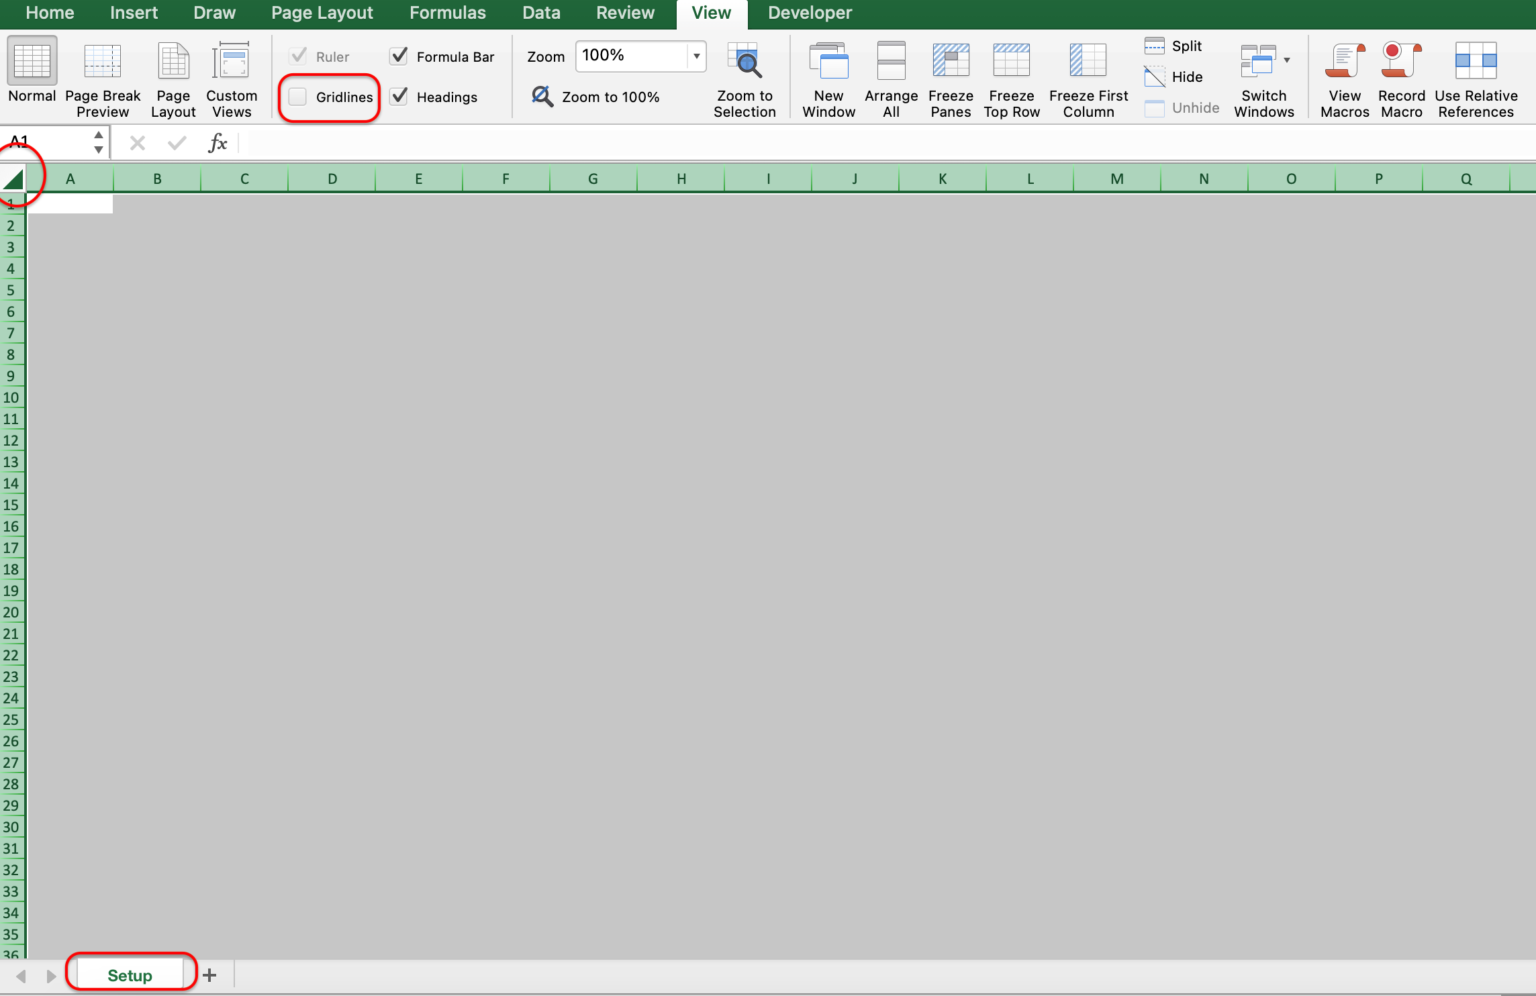The width and height of the screenshot is (1536, 996).
Task: Disable the Headings checkbox
Action: click(399, 96)
